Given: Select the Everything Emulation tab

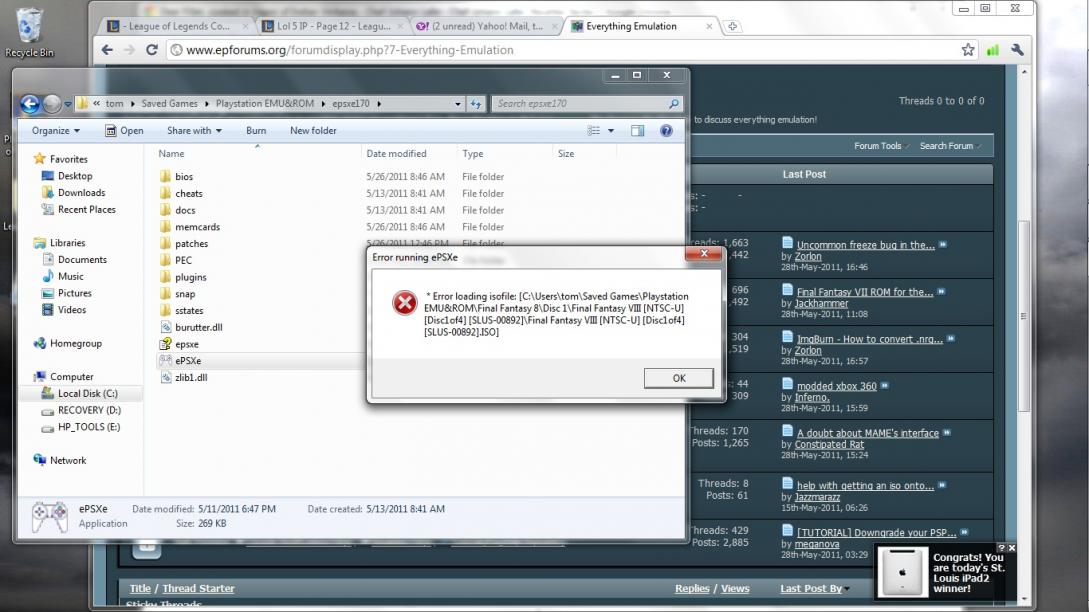Looking at the screenshot, I should point(640,26).
